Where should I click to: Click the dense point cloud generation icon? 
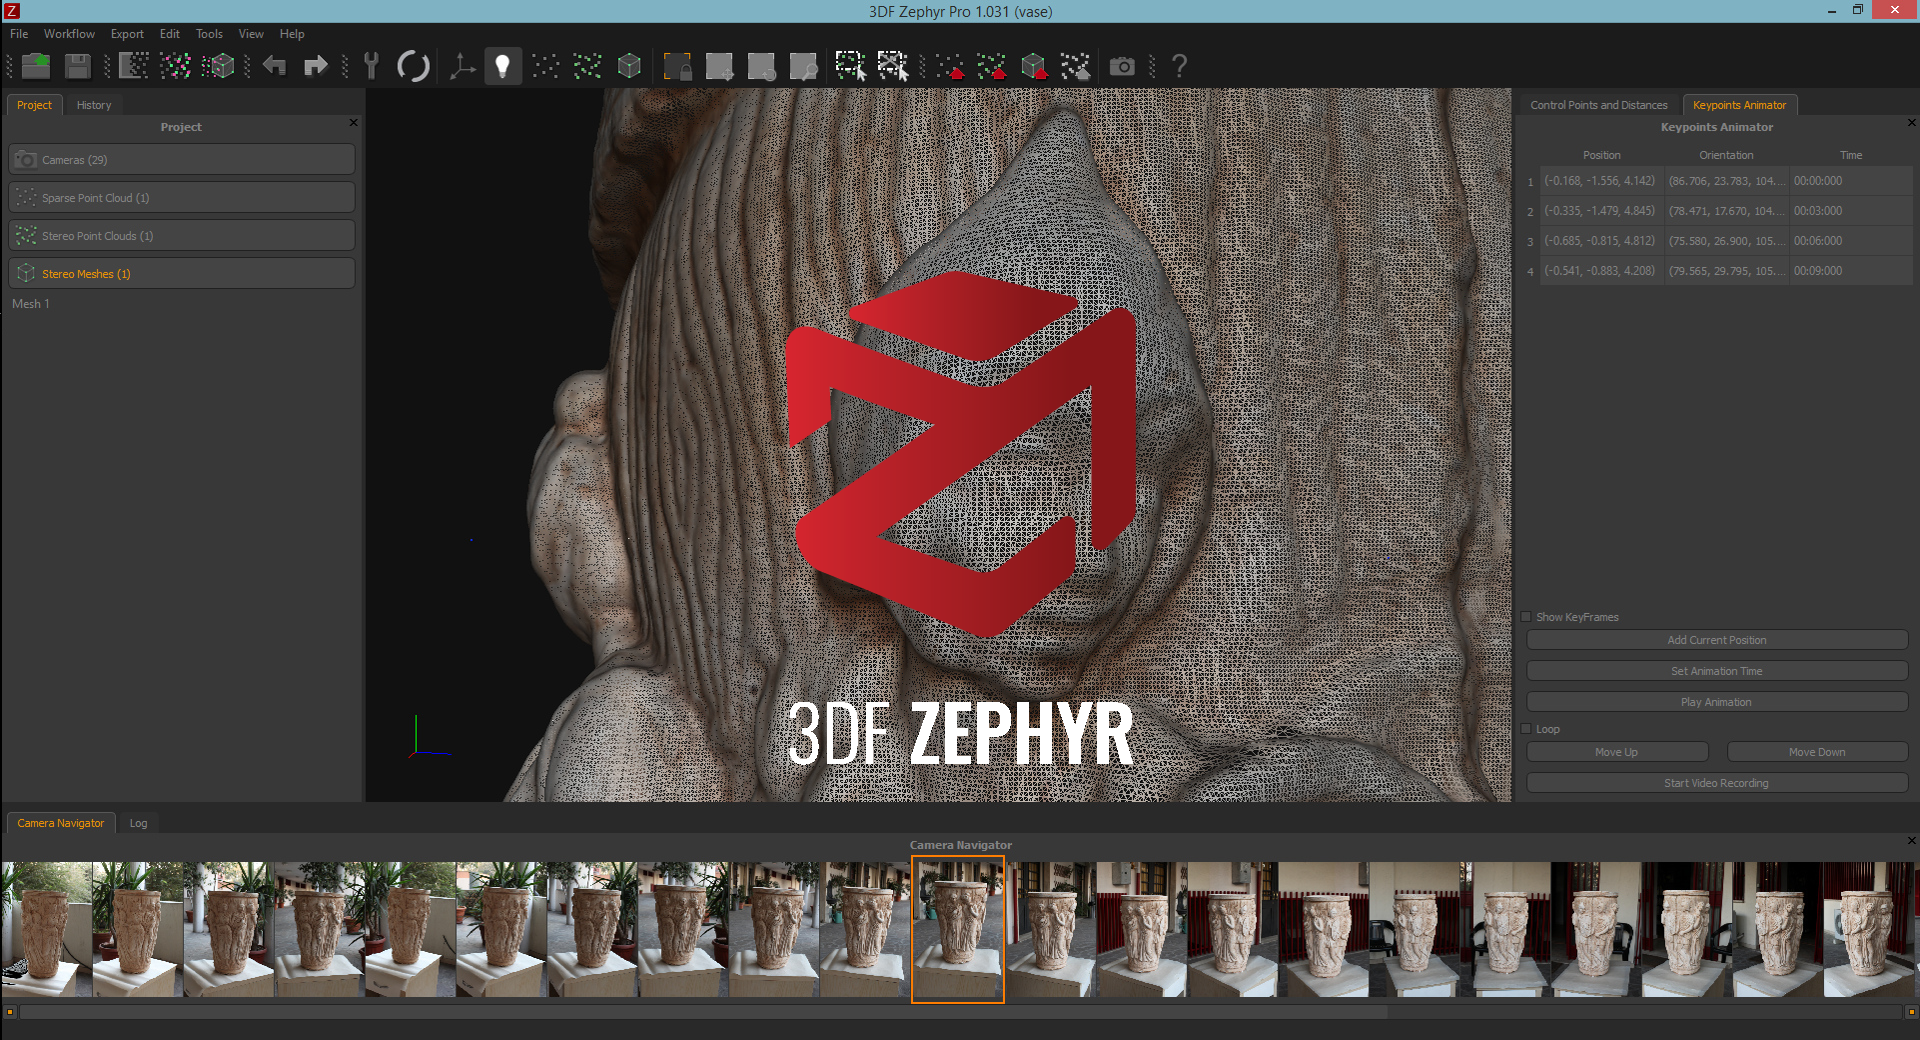click(175, 66)
